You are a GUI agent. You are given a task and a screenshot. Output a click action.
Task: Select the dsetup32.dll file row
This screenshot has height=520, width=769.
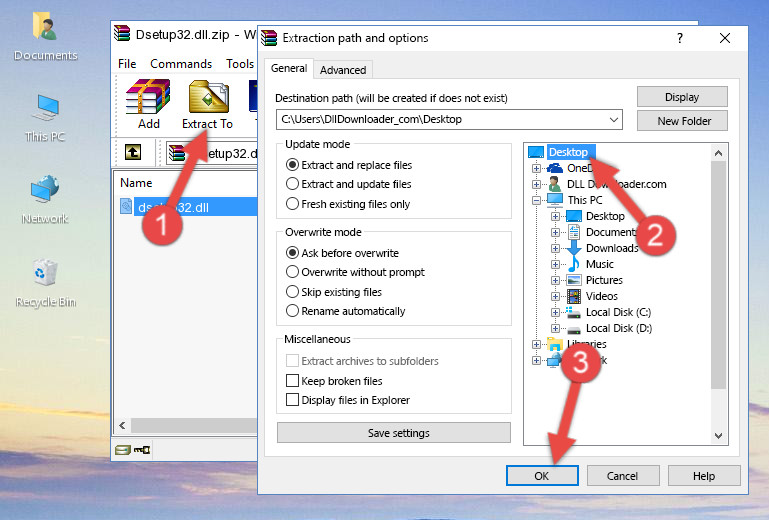[x=189, y=208]
